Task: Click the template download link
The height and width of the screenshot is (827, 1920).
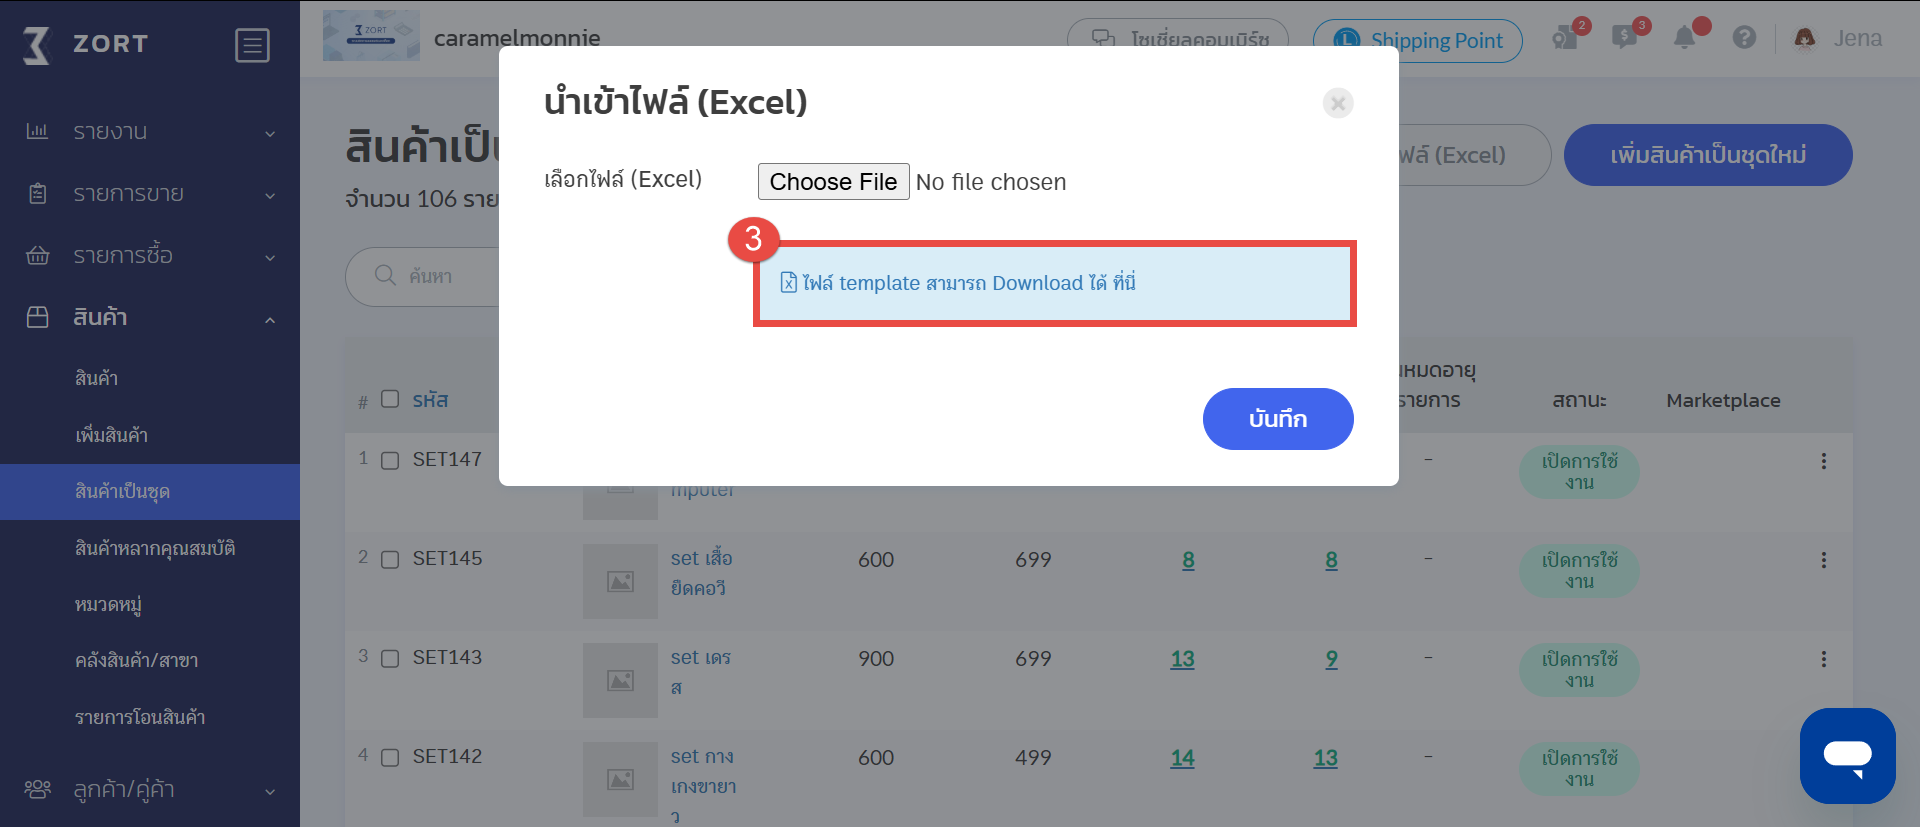Action: click(x=958, y=283)
